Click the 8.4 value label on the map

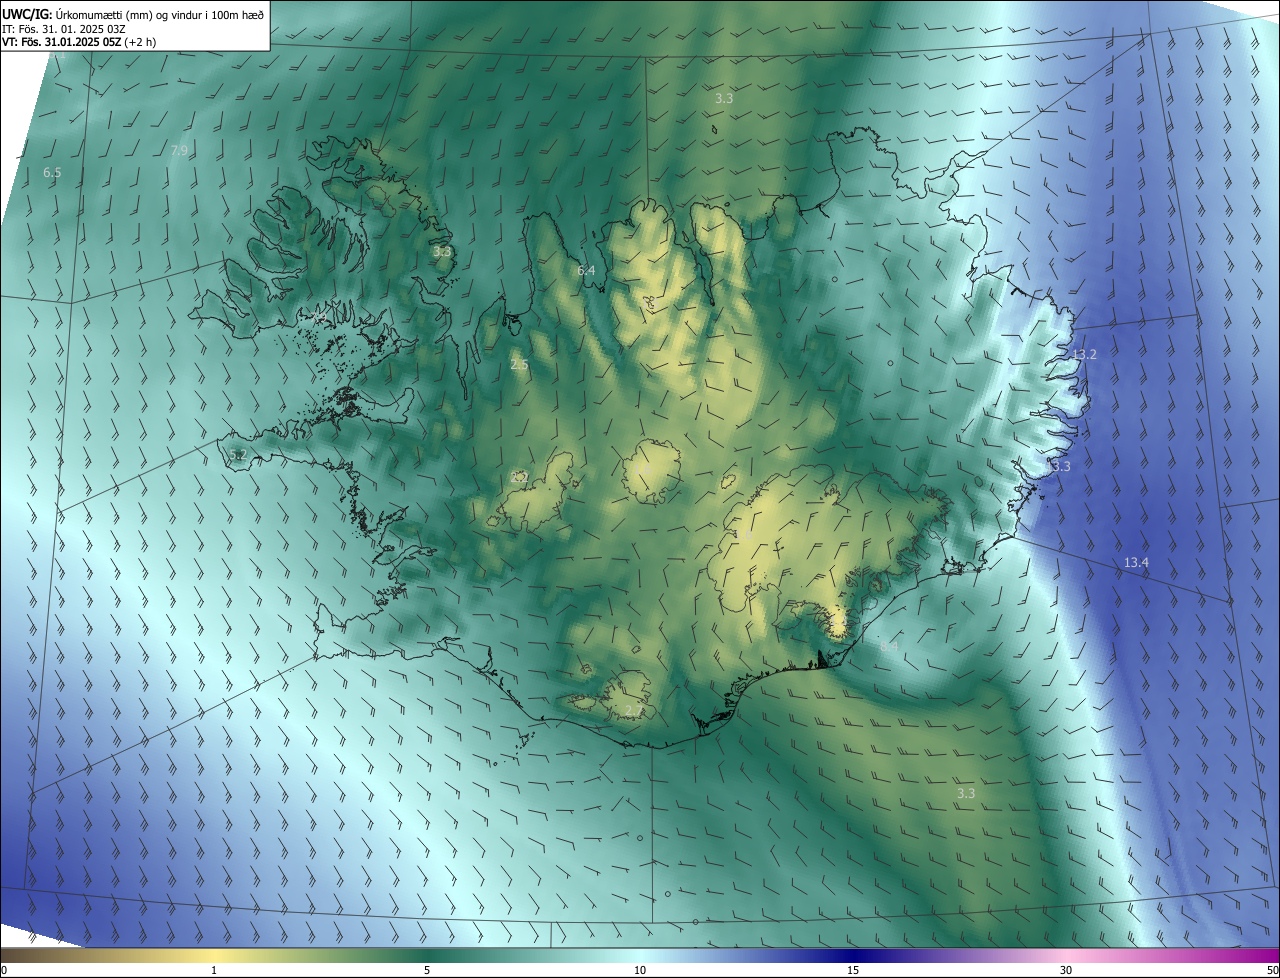pos(889,647)
